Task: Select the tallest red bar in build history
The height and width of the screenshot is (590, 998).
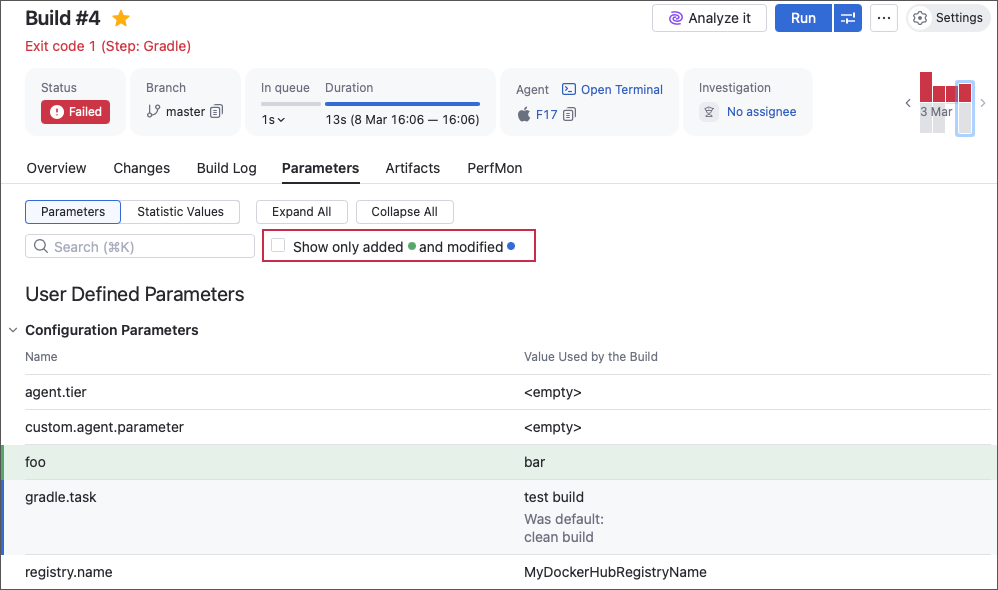Action: point(926,87)
